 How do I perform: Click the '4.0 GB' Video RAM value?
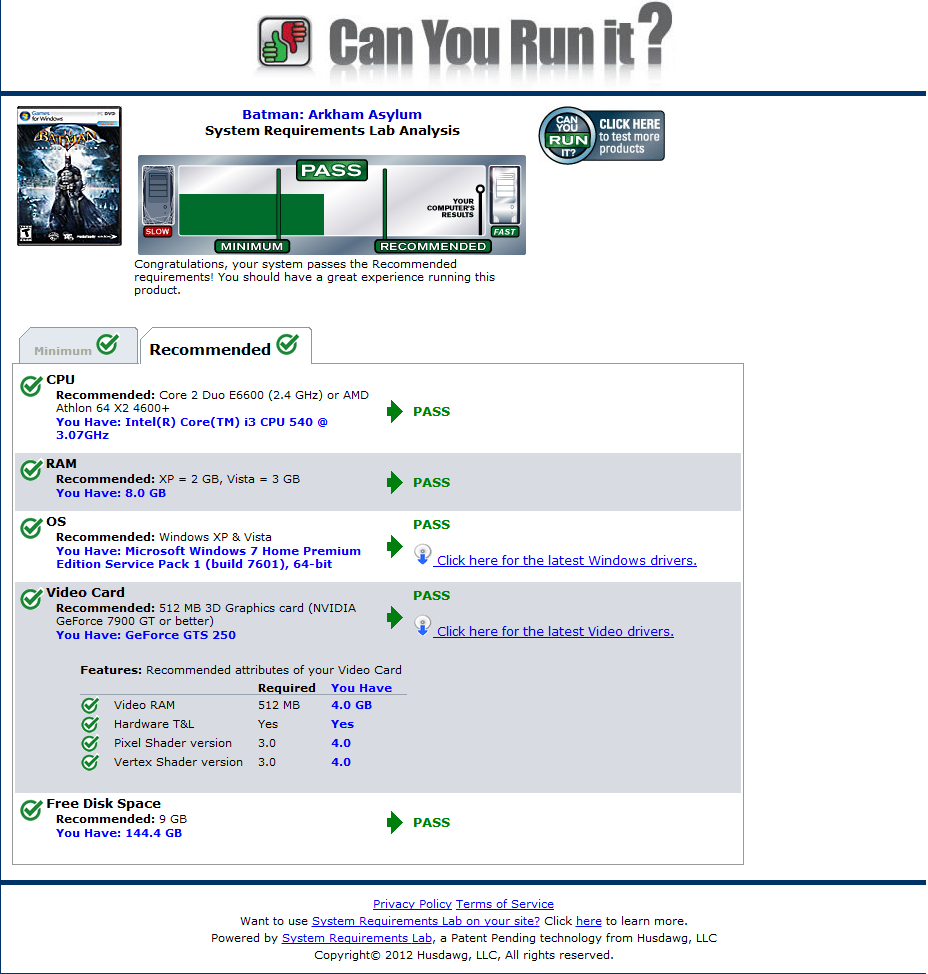pos(352,705)
